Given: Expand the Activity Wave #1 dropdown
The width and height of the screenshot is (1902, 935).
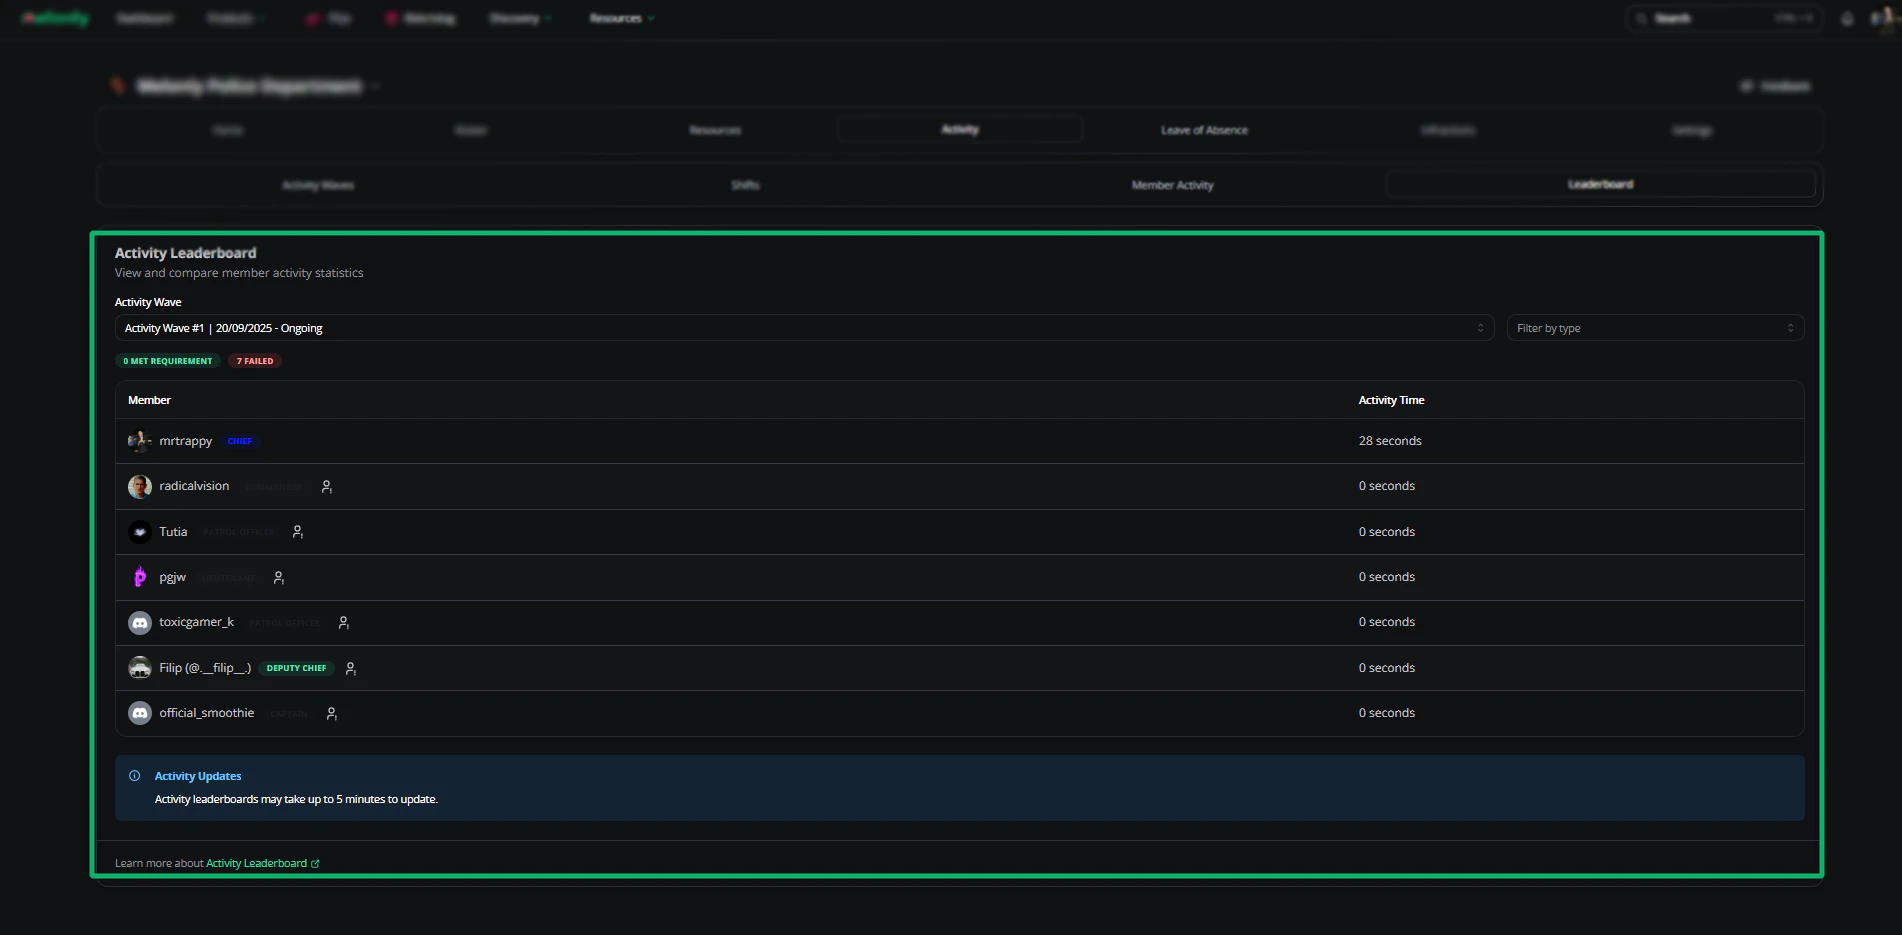Looking at the screenshot, I should click(x=804, y=328).
